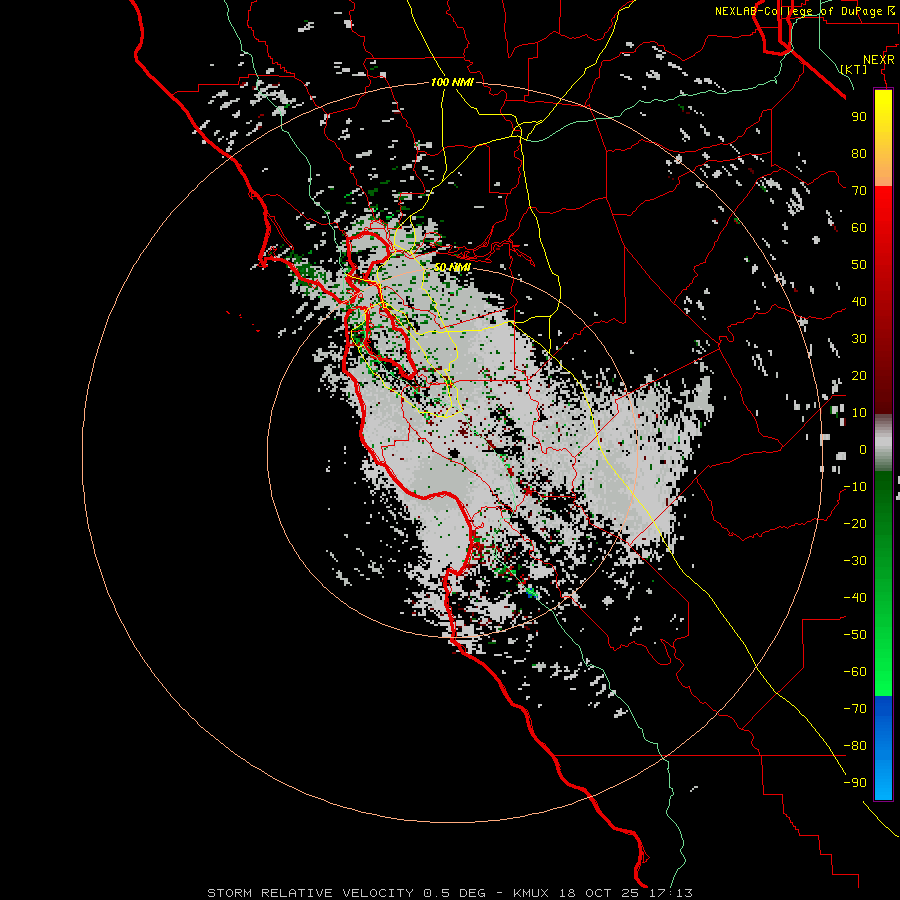This screenshot has width=900, height=900.
Task: Click the -90 value on the velocity scale
Action: (x=855, y=783)
